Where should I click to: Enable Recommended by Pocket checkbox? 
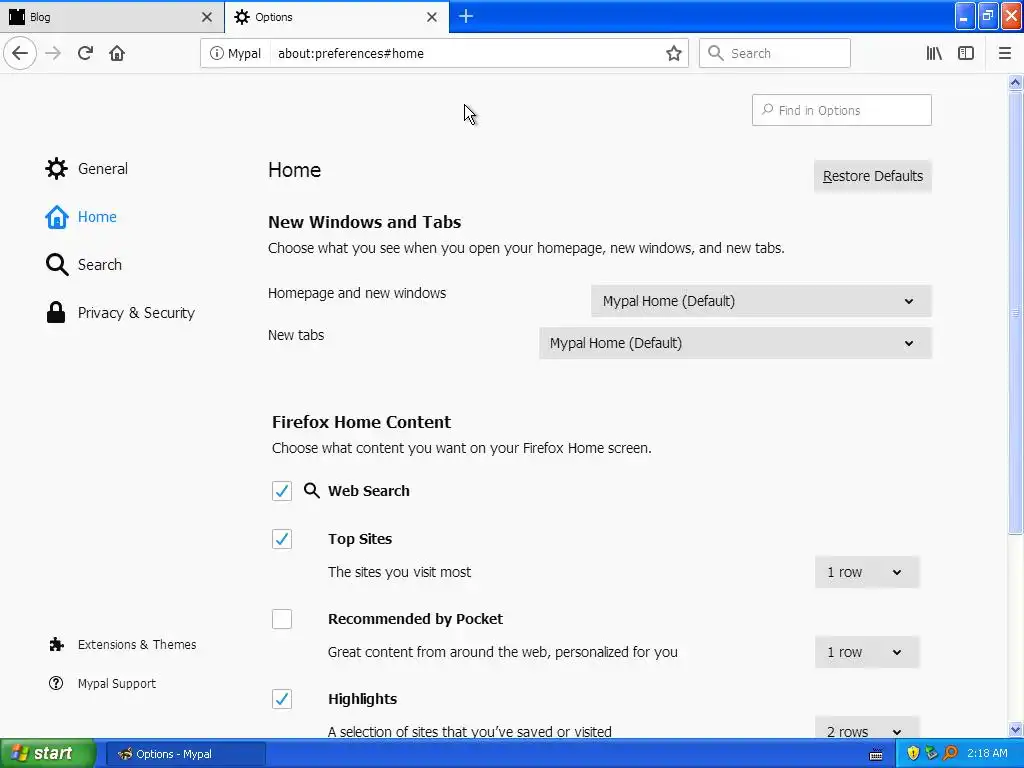[281, 619]
